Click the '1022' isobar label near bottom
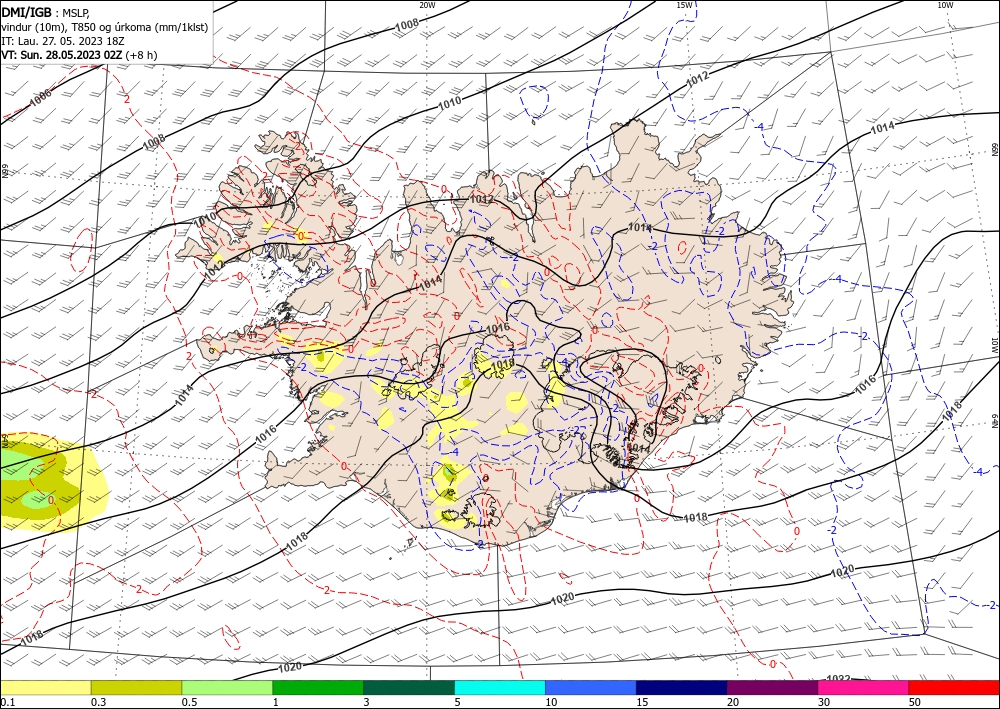 pyautogui.click(x=838, y=678)
